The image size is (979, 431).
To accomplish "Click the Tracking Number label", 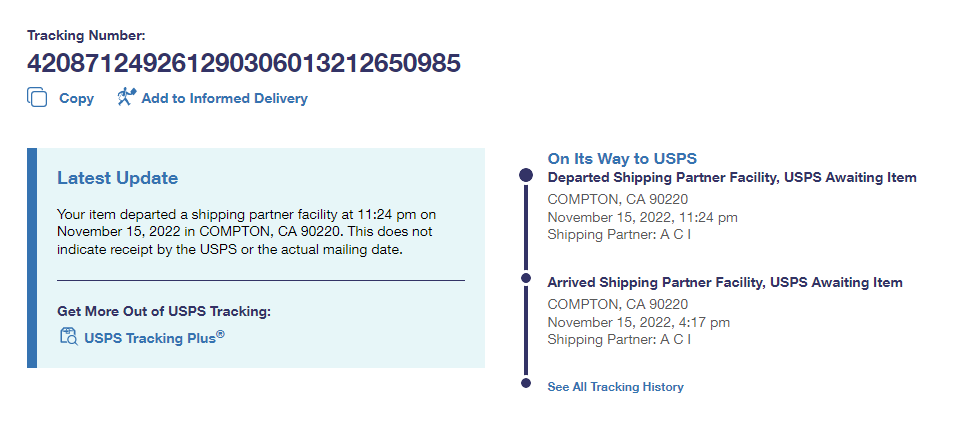I will click(x=86, y=35).
